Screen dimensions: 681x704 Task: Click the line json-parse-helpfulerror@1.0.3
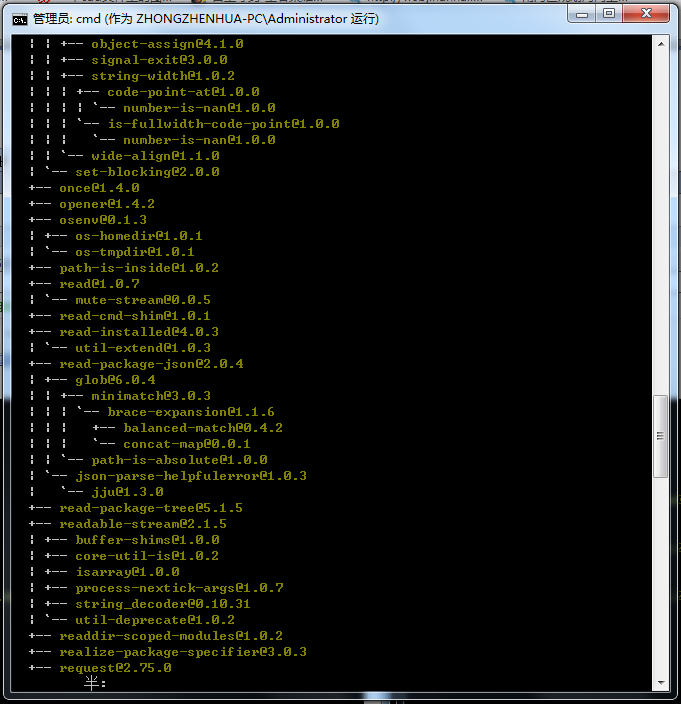[x=191, y=476]
